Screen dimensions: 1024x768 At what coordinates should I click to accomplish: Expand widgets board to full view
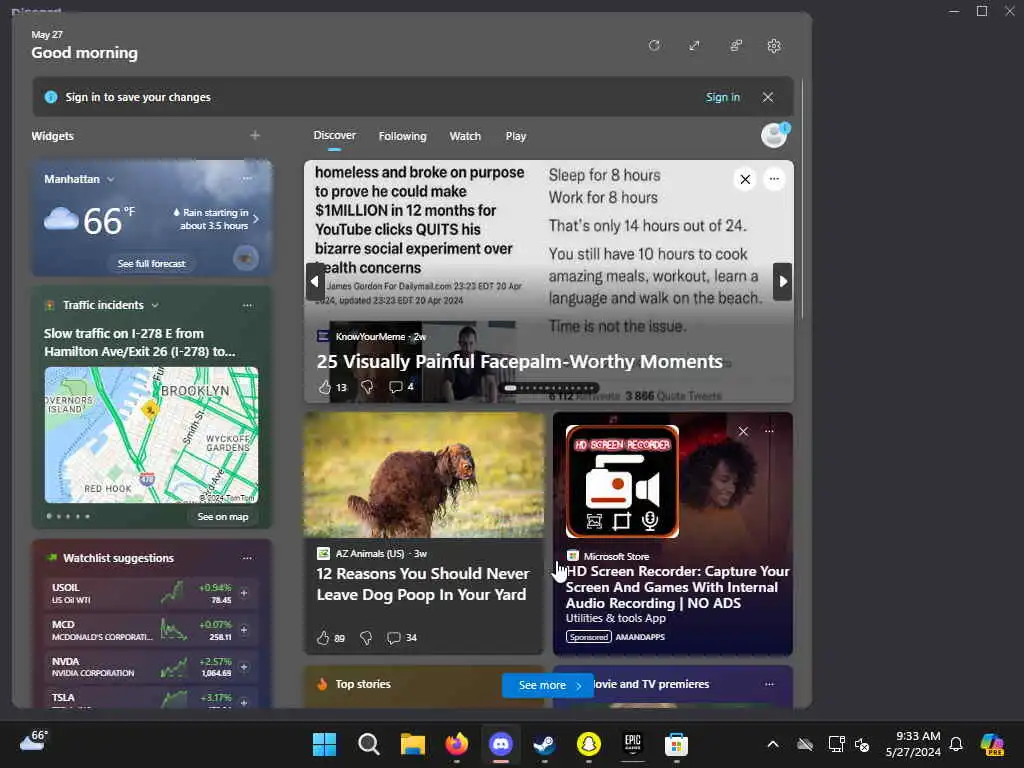click(x=694, y=46)
